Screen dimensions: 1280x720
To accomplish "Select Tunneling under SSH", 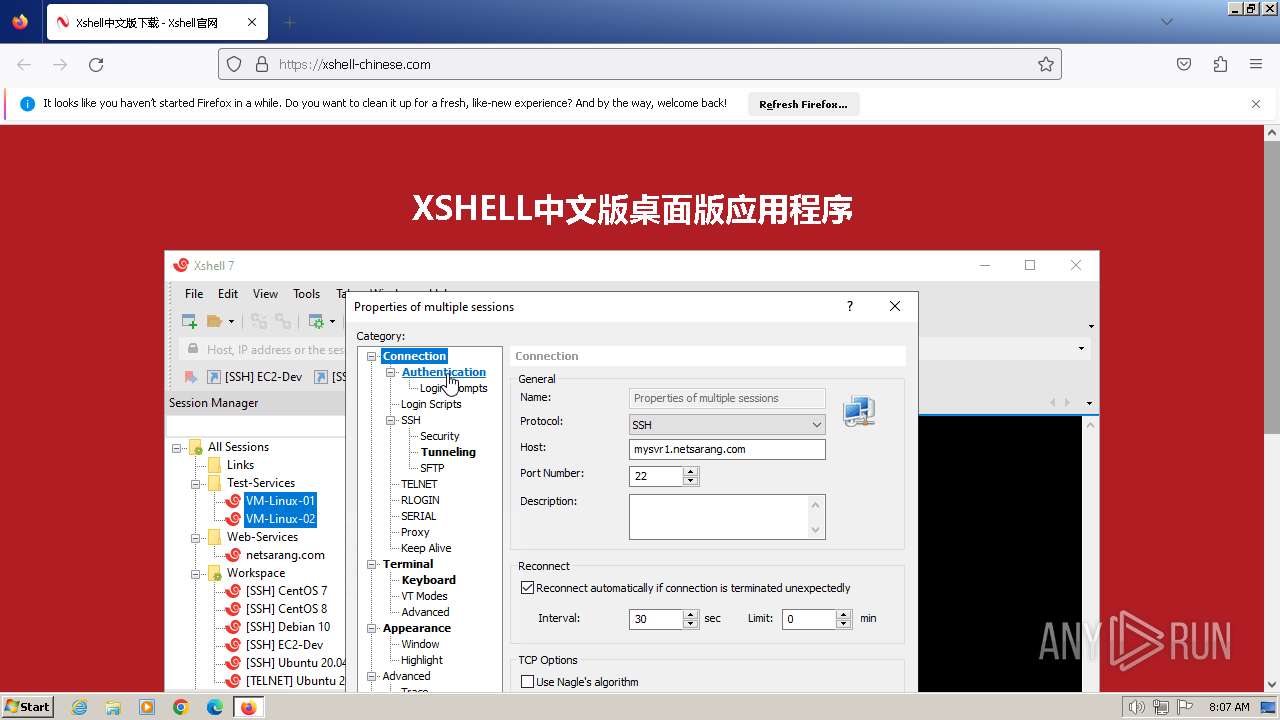I will coord(448,452).
